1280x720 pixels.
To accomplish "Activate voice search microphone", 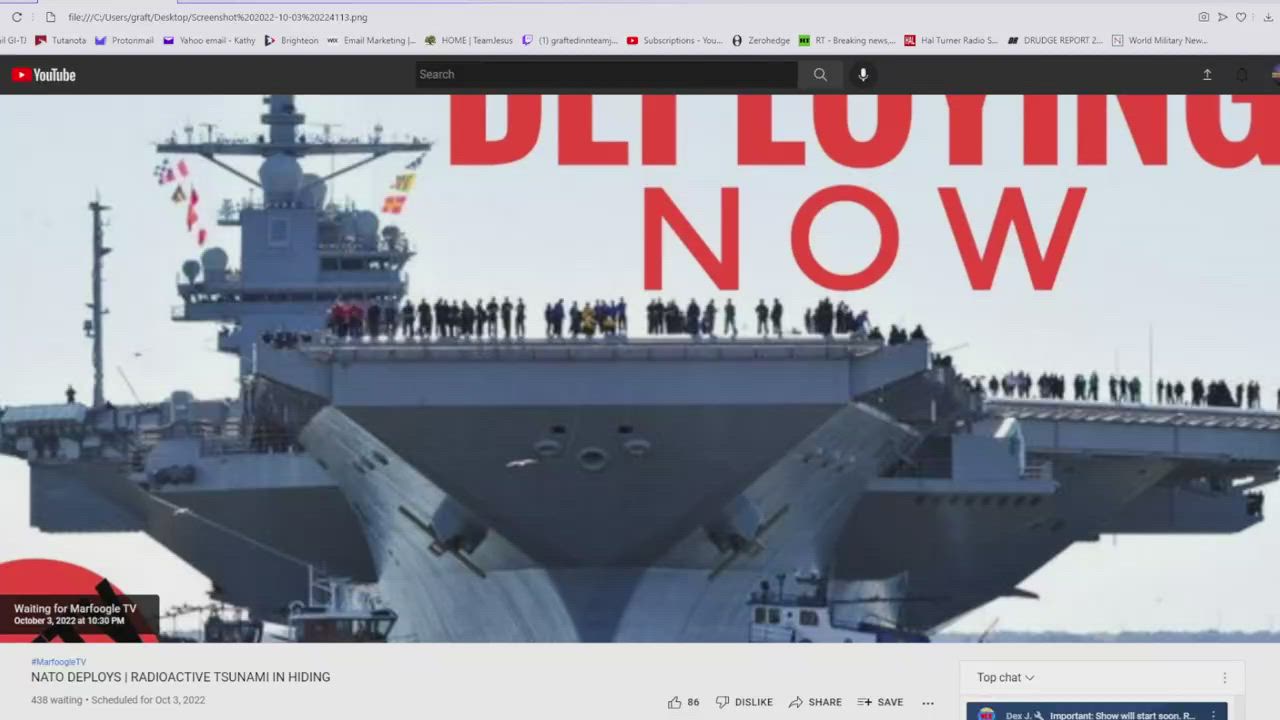I will 863,75.
